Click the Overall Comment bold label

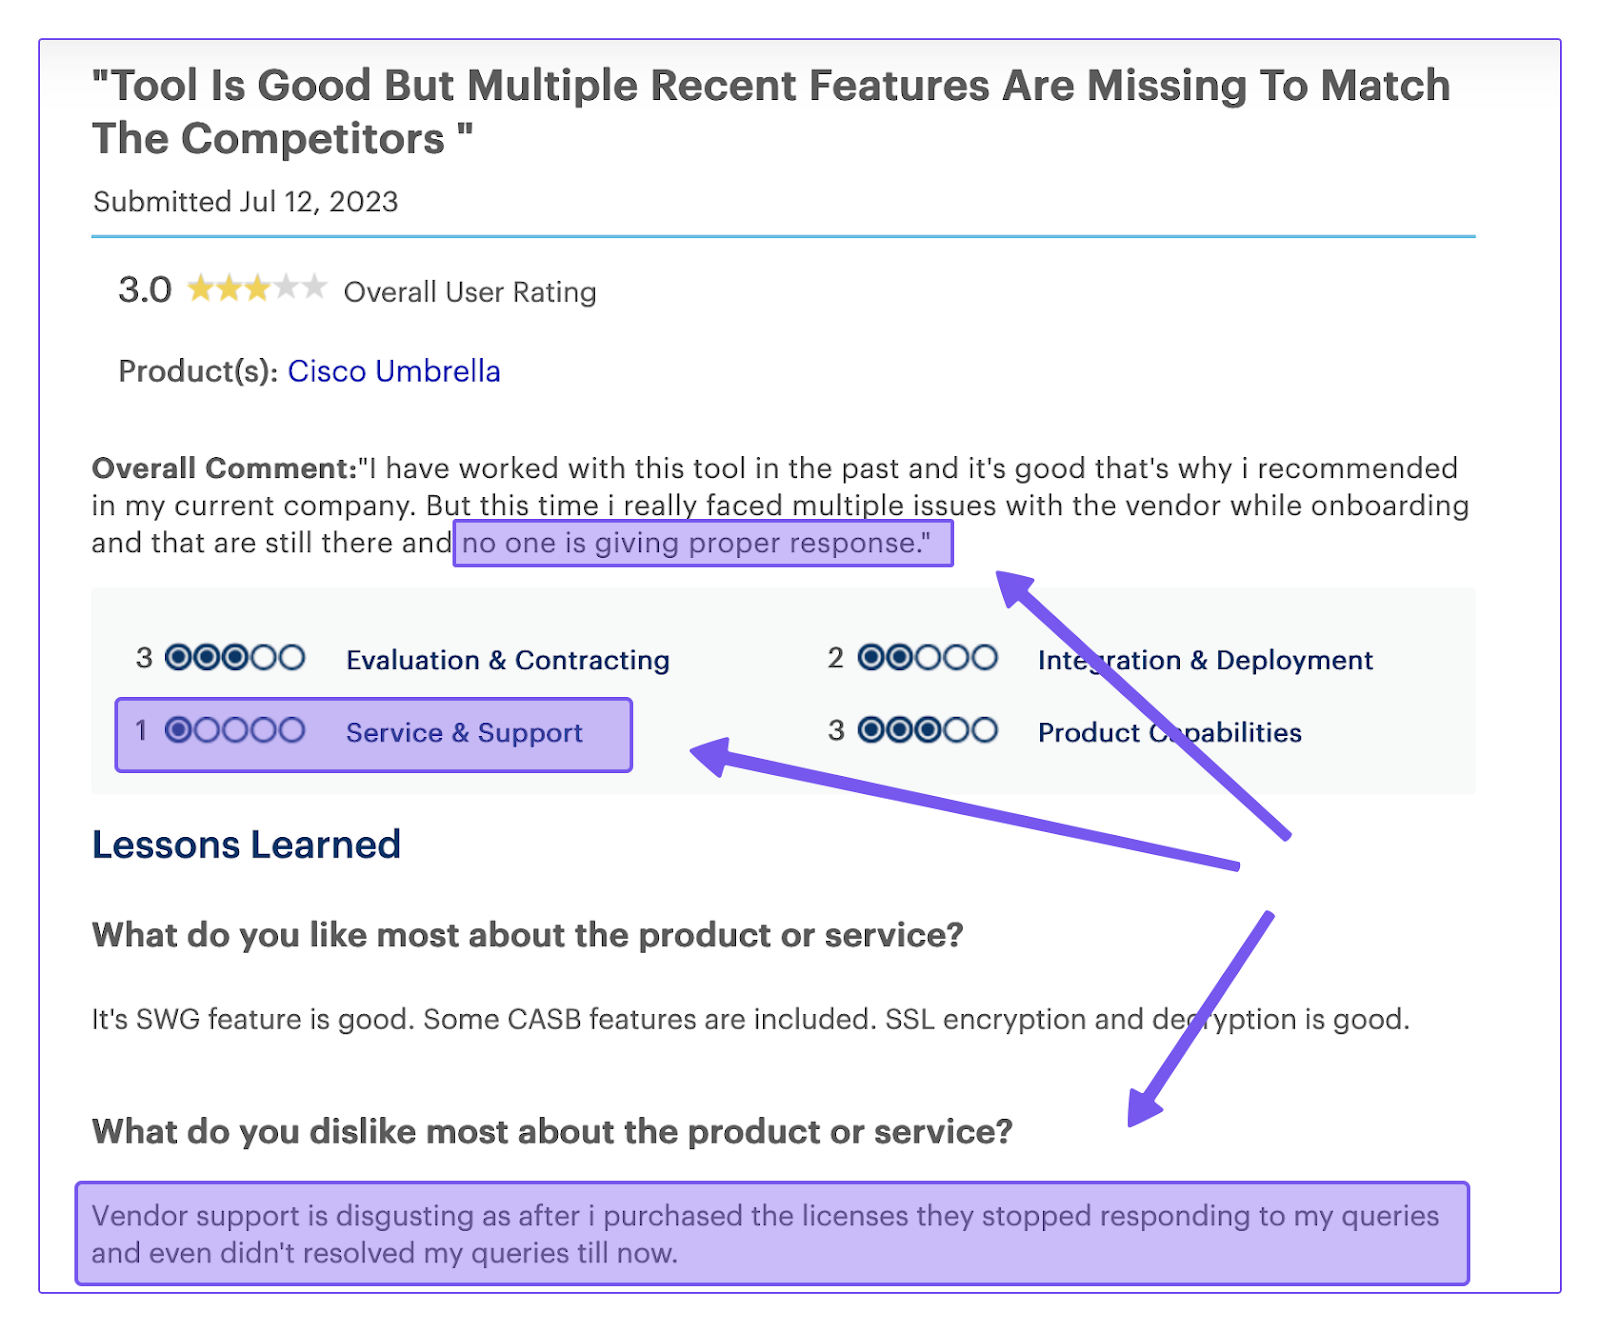pyautogui.click(x=224, y=468)
